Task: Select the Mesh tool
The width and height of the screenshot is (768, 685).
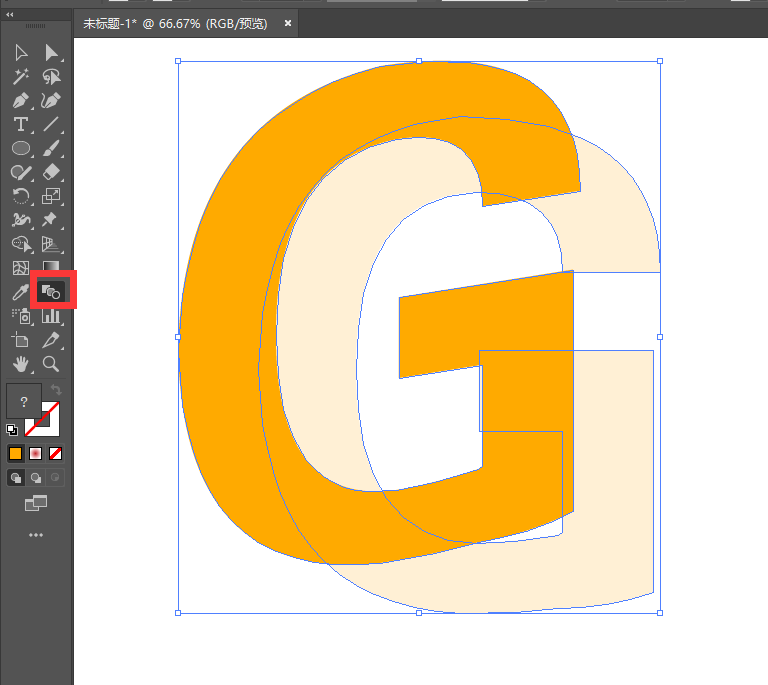Action: 21,268
